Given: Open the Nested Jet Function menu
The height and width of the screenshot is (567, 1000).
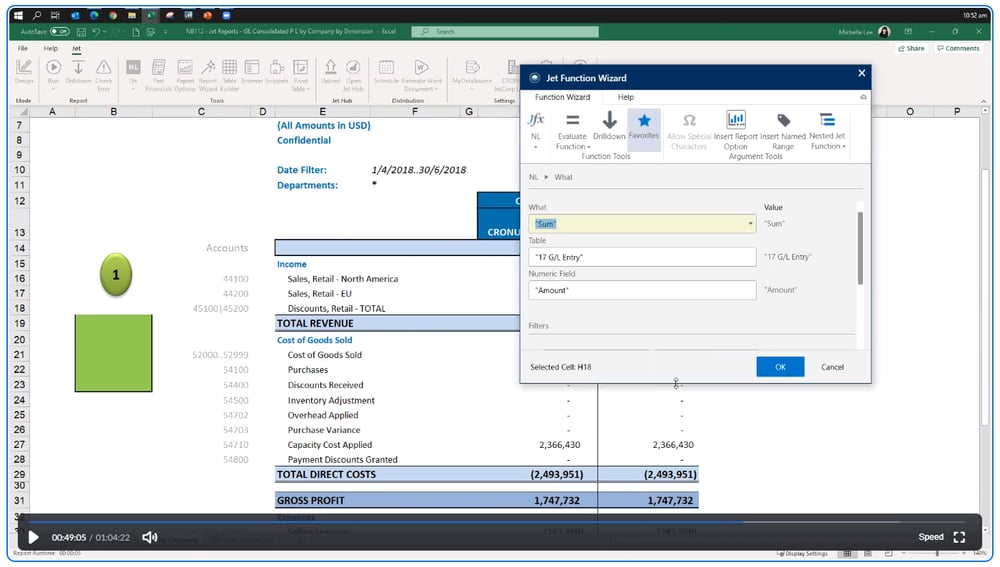Looking at the screenshot, I should point(827,131).
